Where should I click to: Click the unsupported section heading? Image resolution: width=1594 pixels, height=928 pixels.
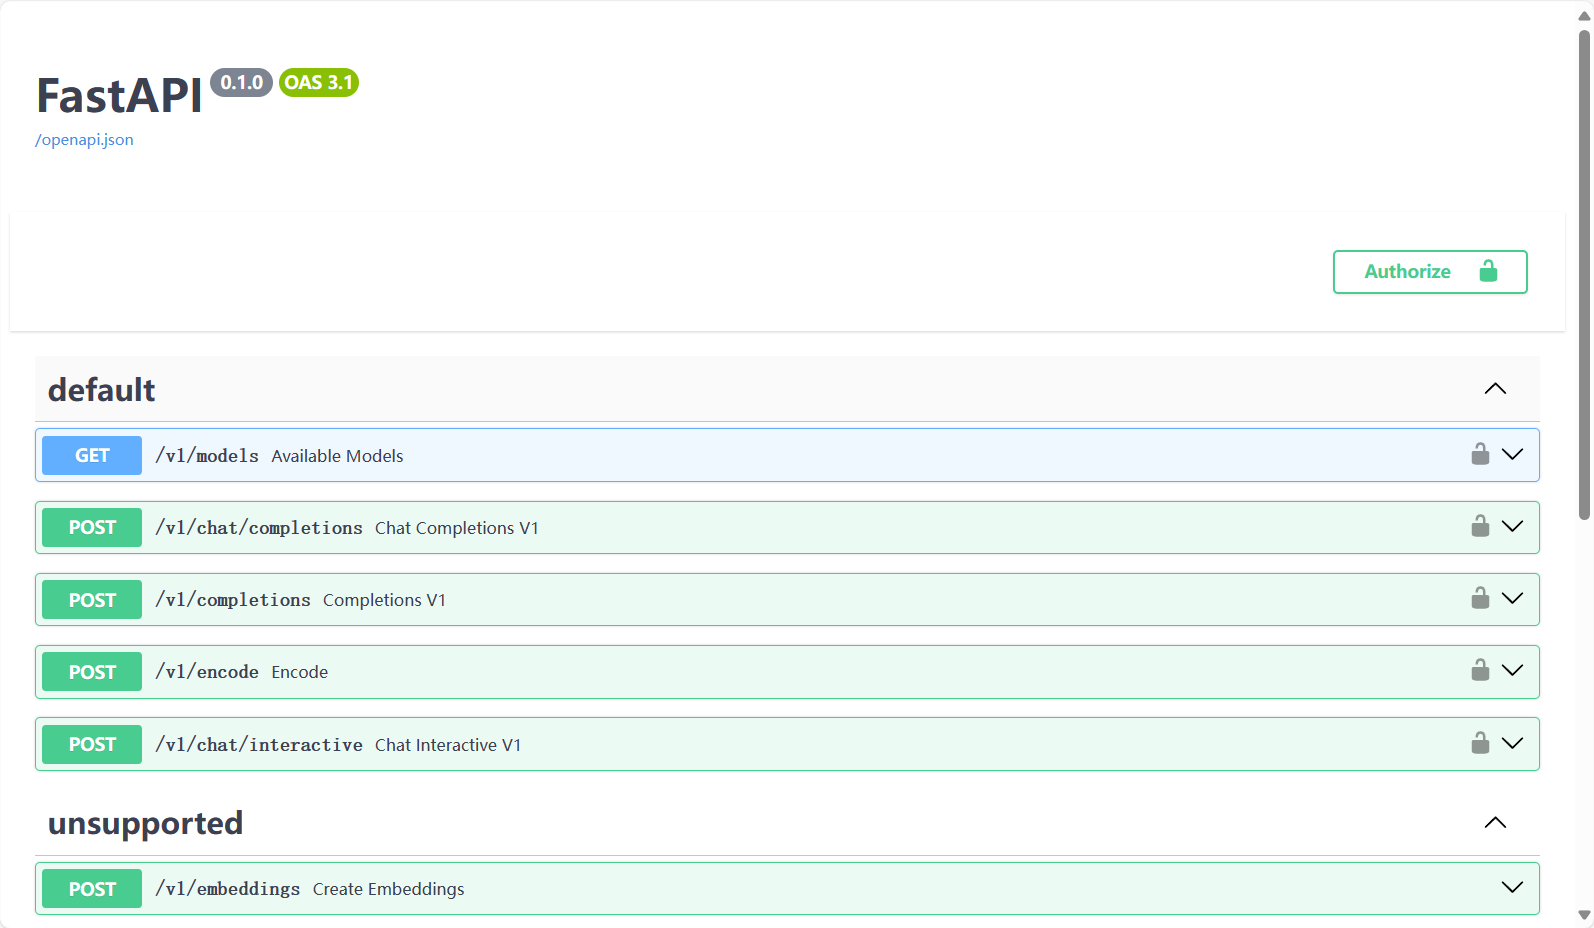point(146,823)
